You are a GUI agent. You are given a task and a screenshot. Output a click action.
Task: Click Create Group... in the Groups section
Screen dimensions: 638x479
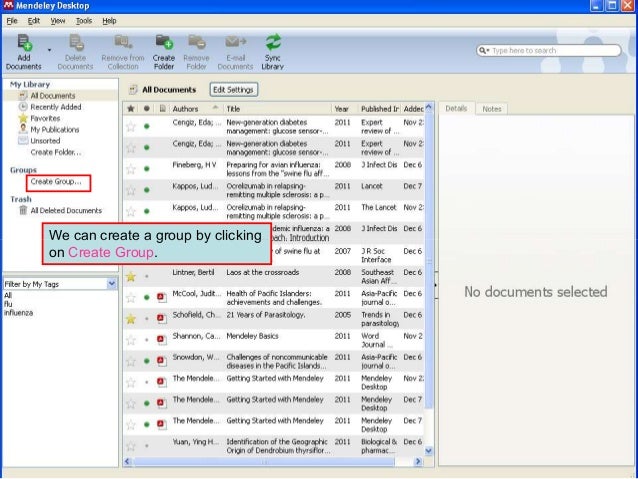(56, 182)
